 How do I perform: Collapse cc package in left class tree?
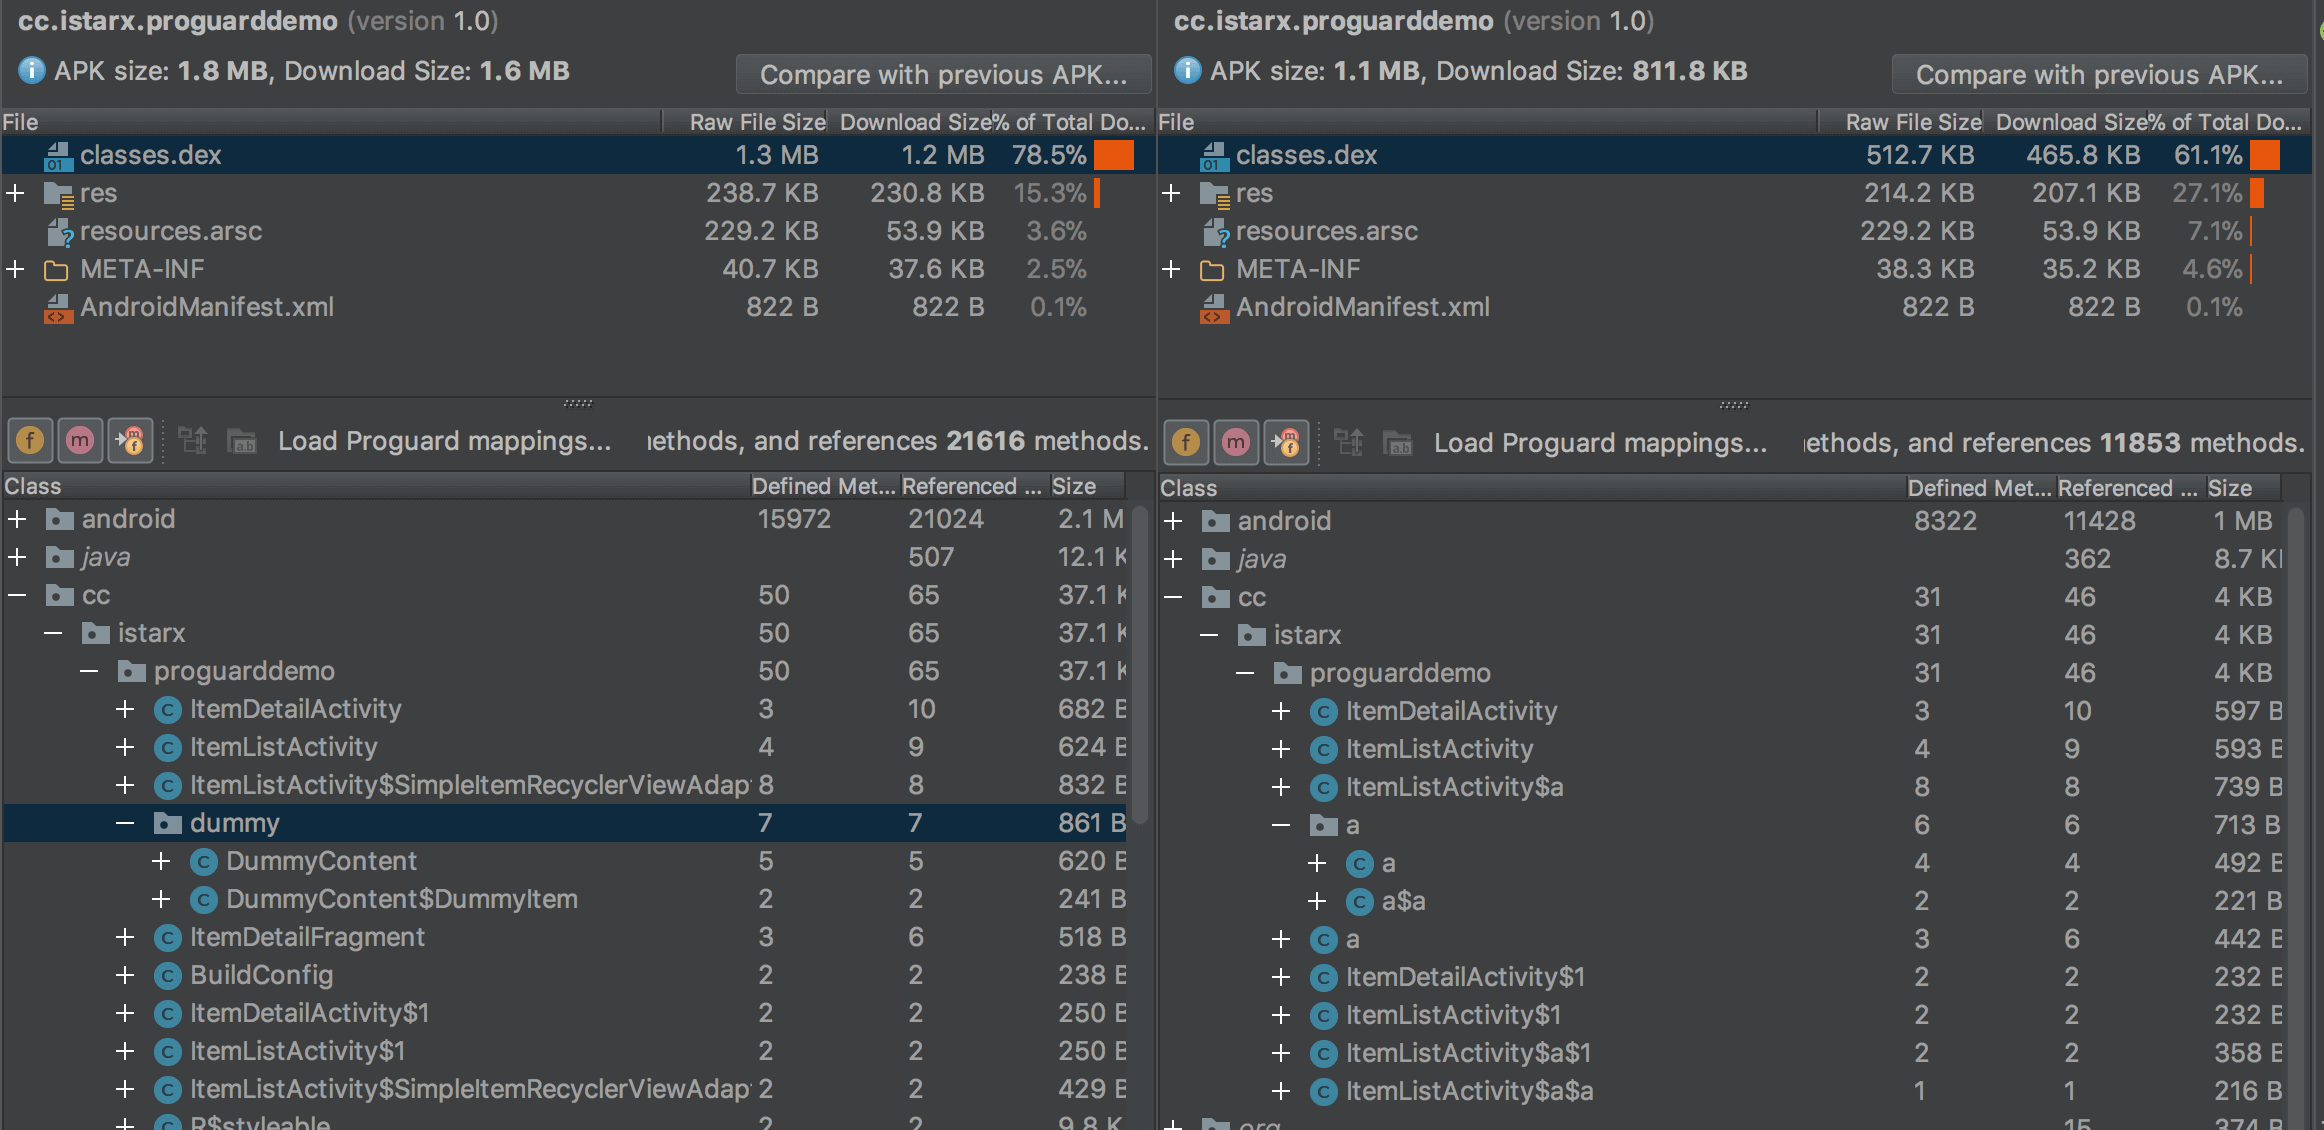coord(17,595)
